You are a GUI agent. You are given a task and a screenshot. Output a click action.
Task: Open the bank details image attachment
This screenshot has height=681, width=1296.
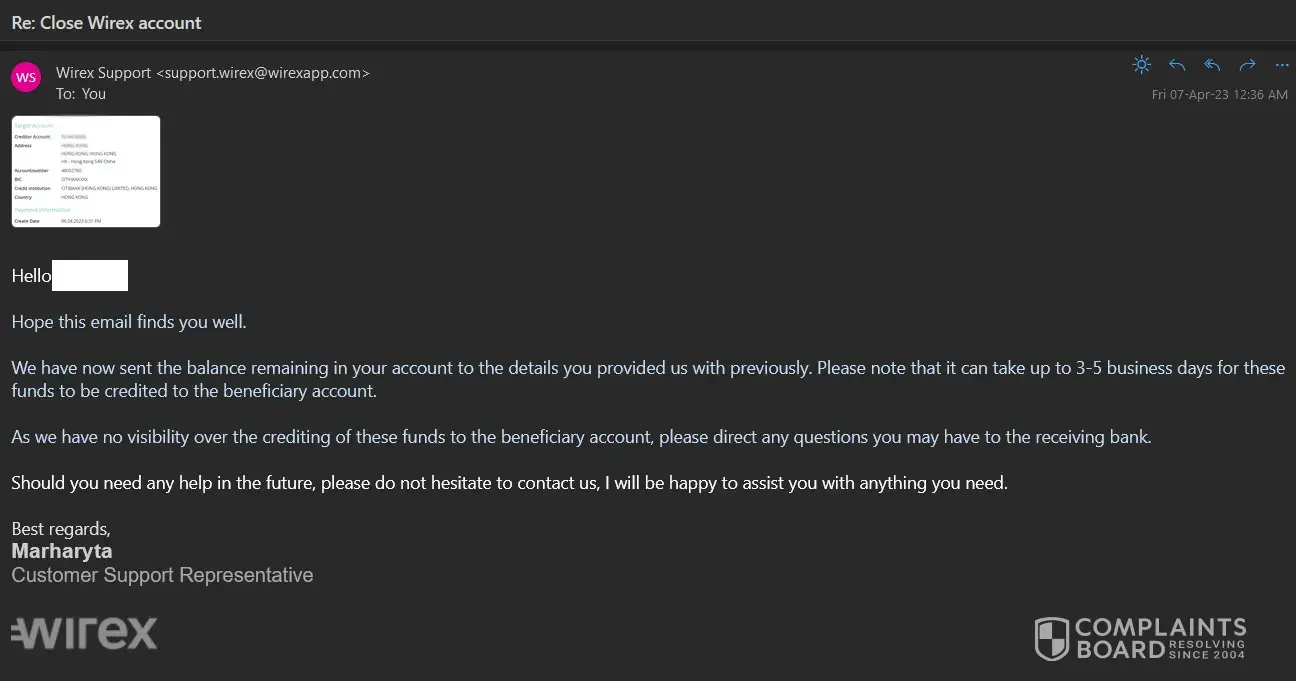[x=86, y=171]
